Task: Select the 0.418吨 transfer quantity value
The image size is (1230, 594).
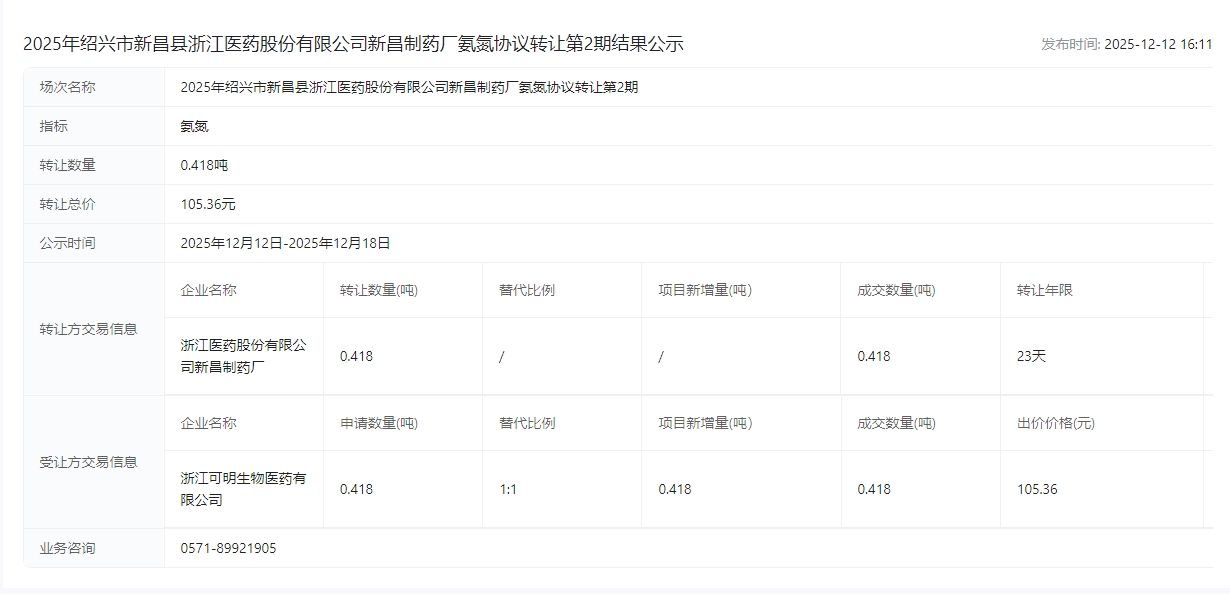Action: click(204, 165)
